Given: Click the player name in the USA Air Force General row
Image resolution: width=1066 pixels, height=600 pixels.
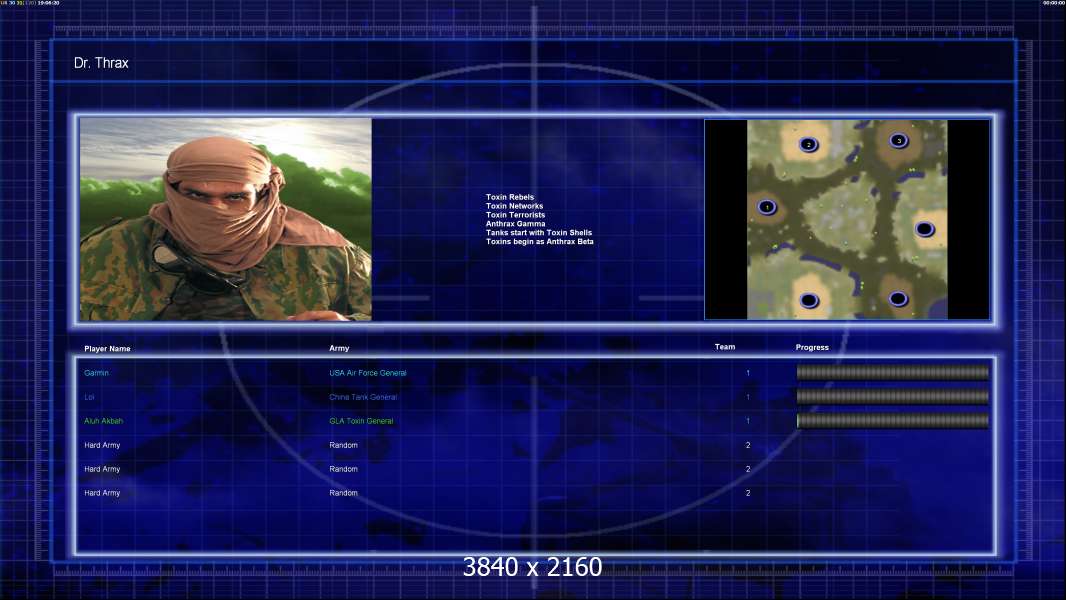Looking at the screenshot, I should click(x=97, y=373).
